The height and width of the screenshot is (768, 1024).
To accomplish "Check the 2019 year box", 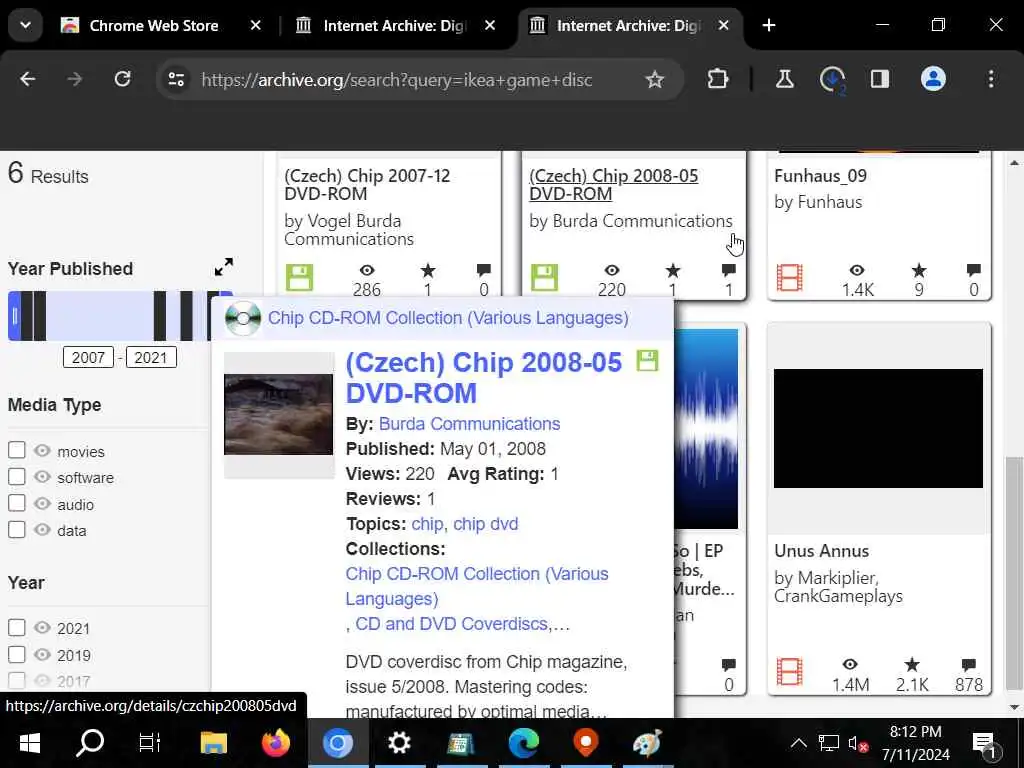I will pyautogui.click(x=17, y=654).
